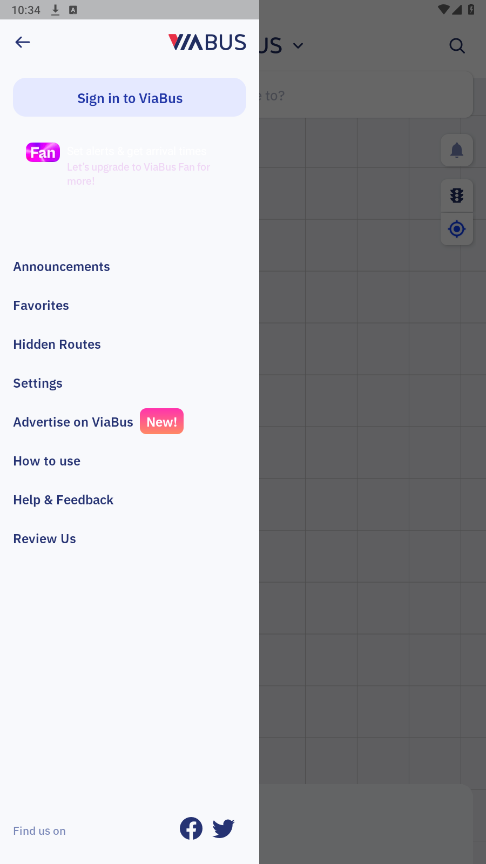Open the ViaBus Twitter icon

223,829
